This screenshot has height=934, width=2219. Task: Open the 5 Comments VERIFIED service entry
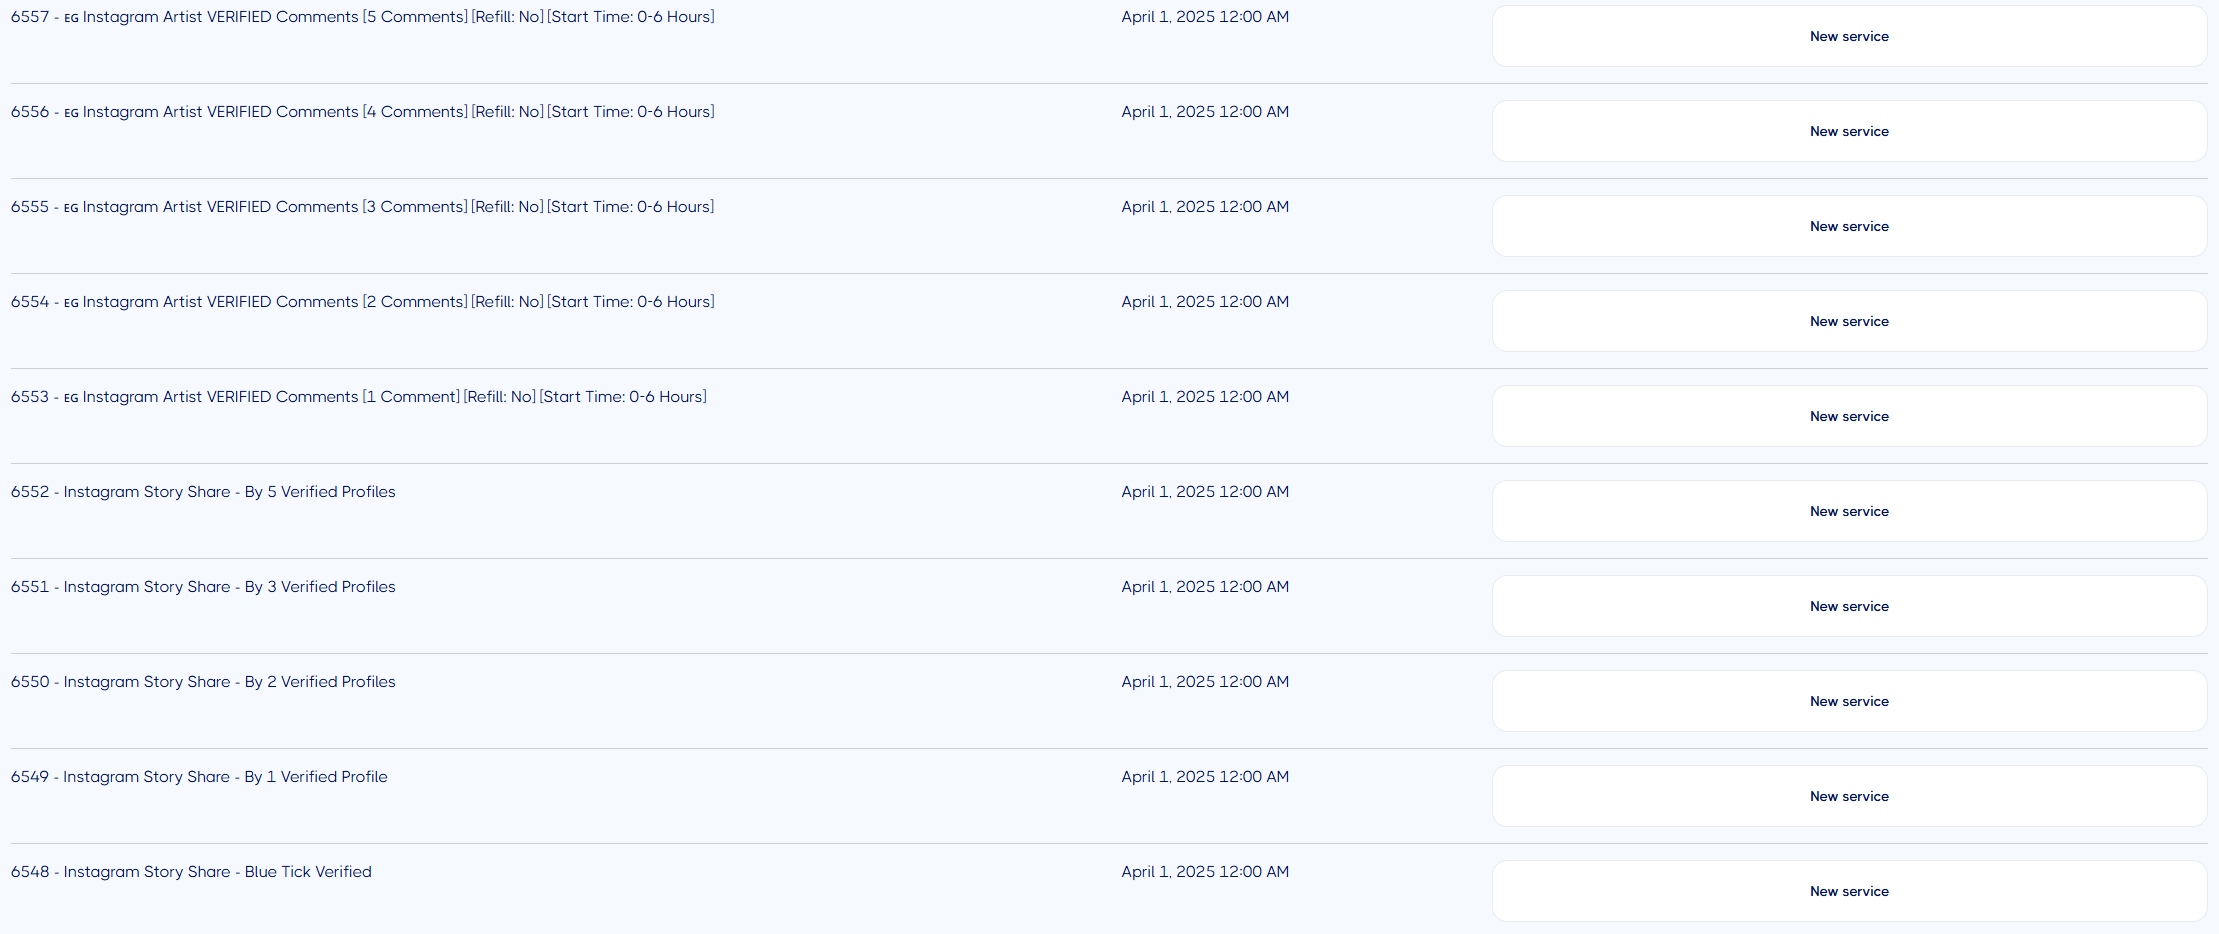pyautogui.click(x=363, y=17)
